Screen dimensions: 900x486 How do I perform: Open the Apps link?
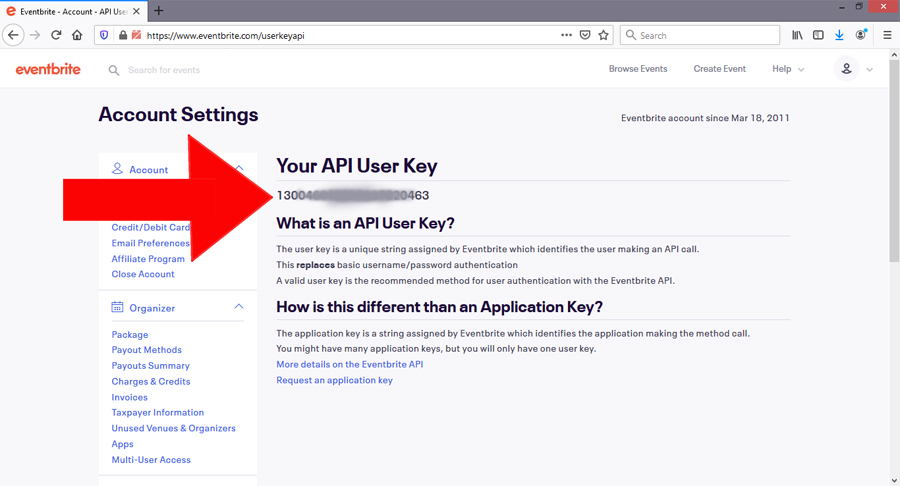pyautogui.click(x=122, y=444)
